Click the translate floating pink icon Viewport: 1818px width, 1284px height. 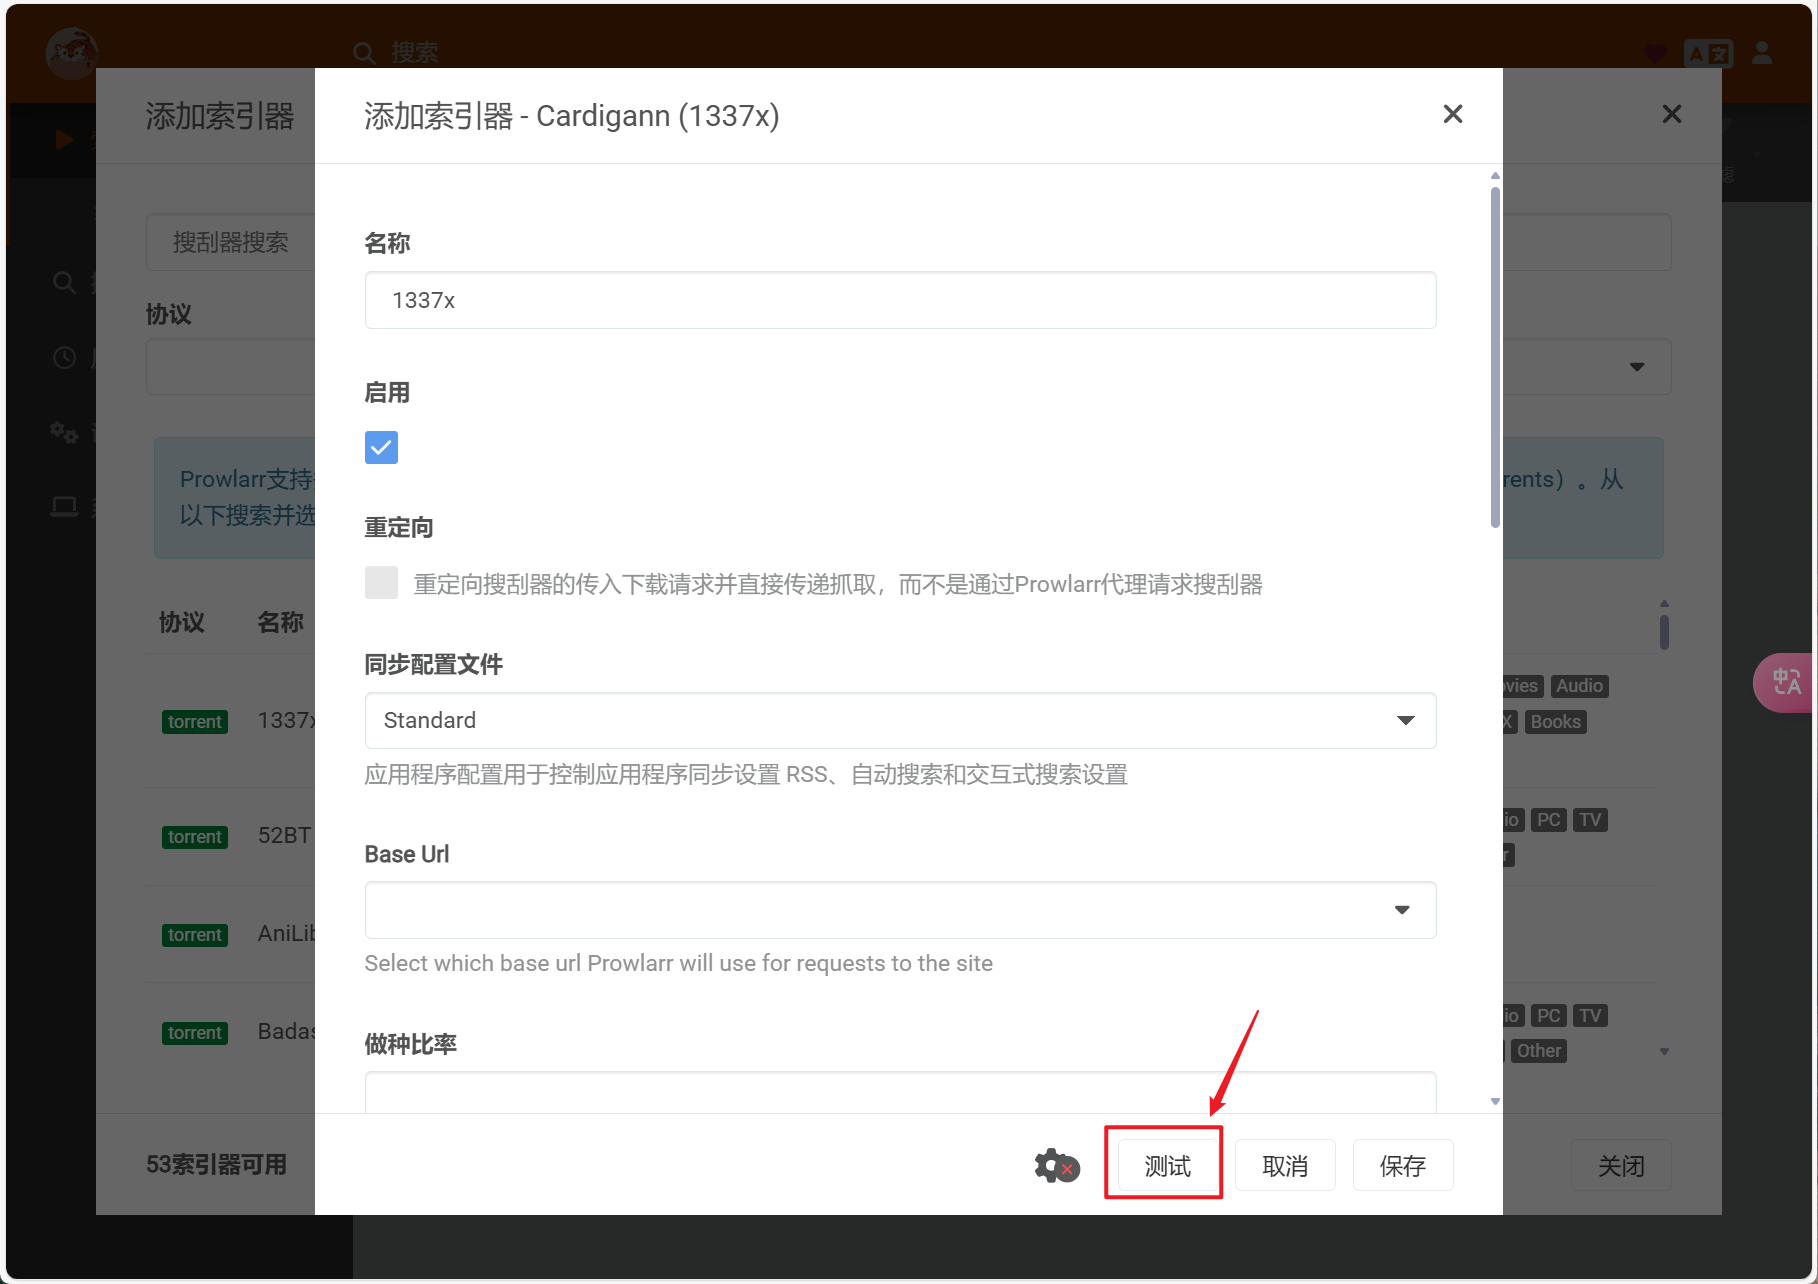point(1786,682)
